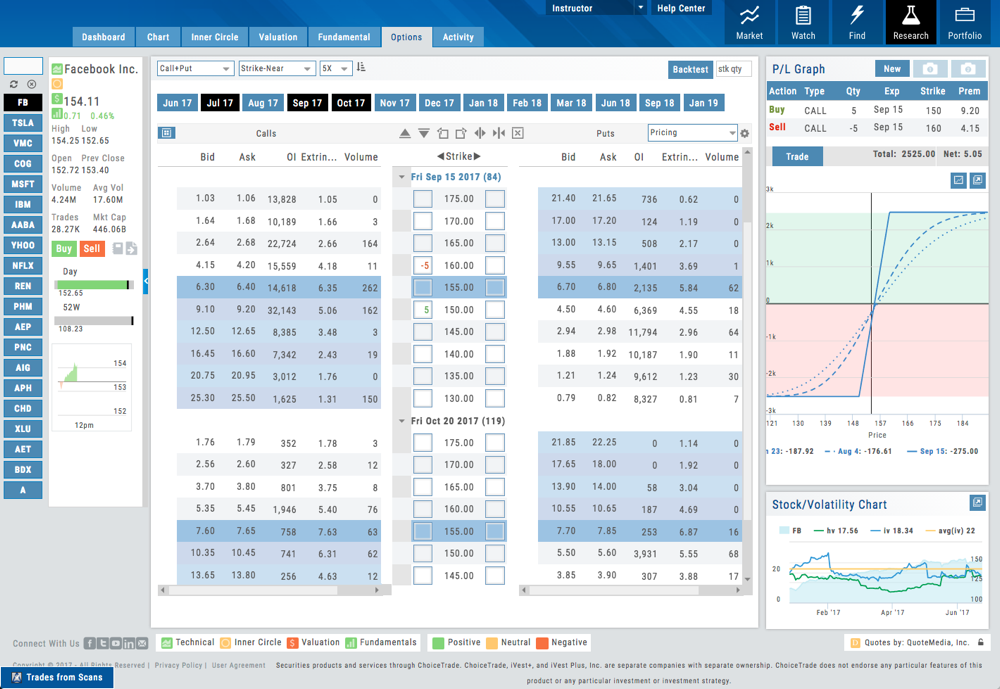Click the chart view icon above P/L graph
Screen dimensions: 1000x689
pos(959,181)
